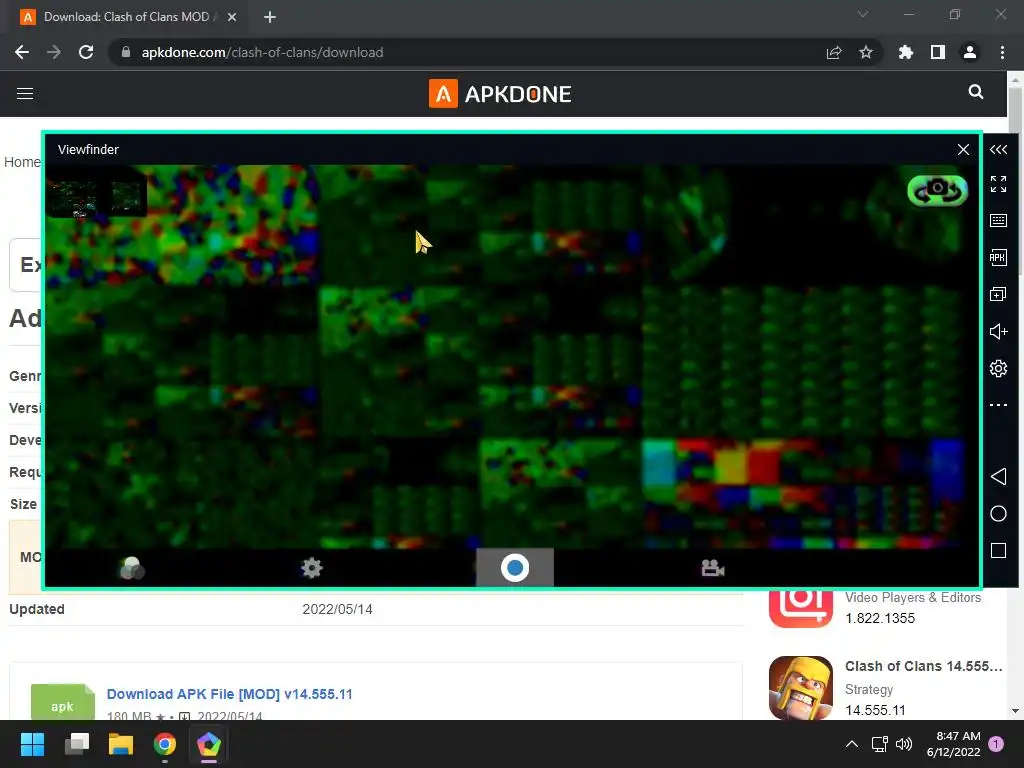Open Clash of Clans 14.555... sidebar entry
The image size is (1024, 768).
[923, 666]
